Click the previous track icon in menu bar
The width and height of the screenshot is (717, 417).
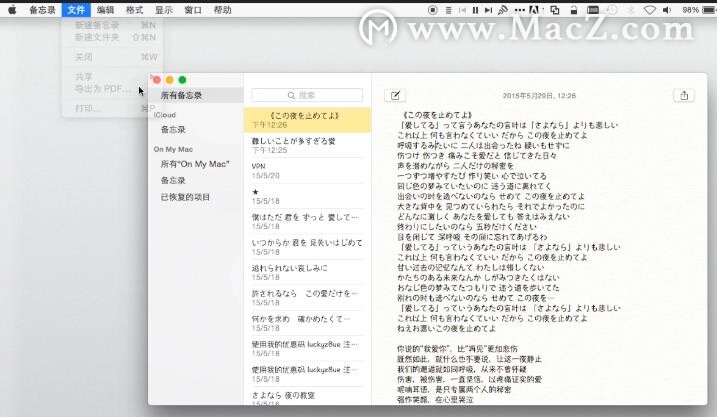[462, 10]
